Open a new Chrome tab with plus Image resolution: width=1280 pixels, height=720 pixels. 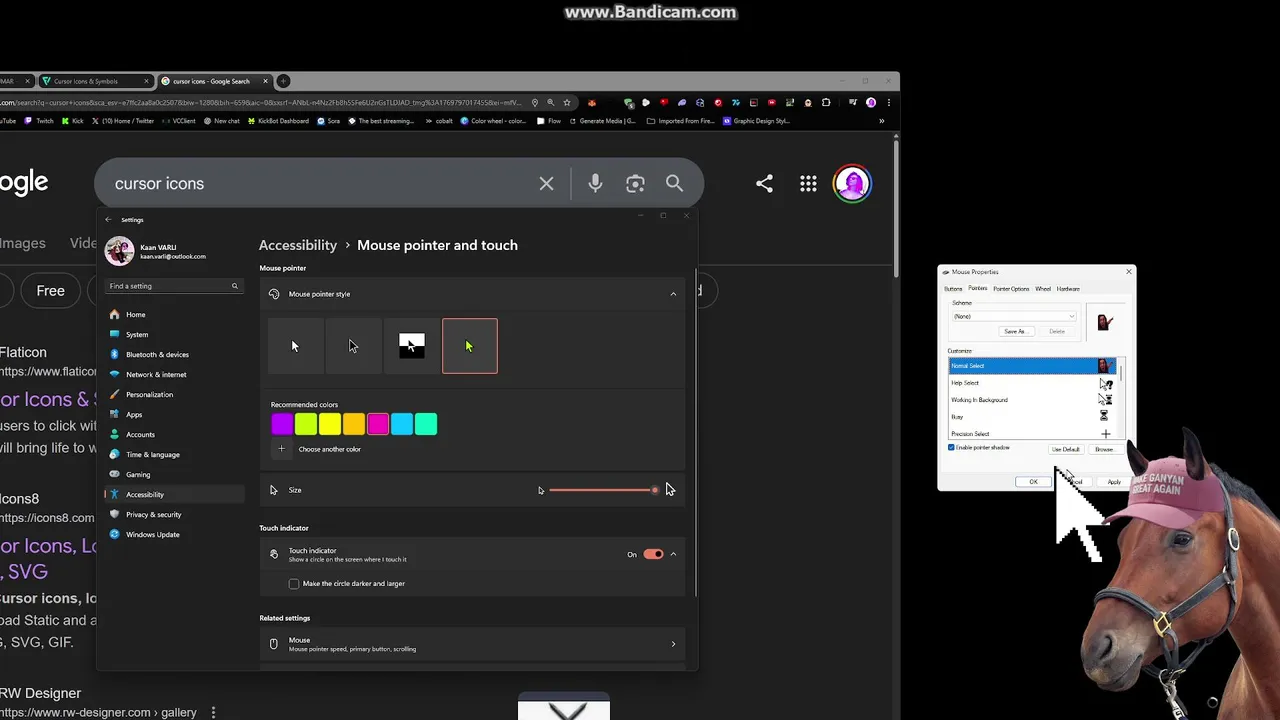click(x=283, y=81)
